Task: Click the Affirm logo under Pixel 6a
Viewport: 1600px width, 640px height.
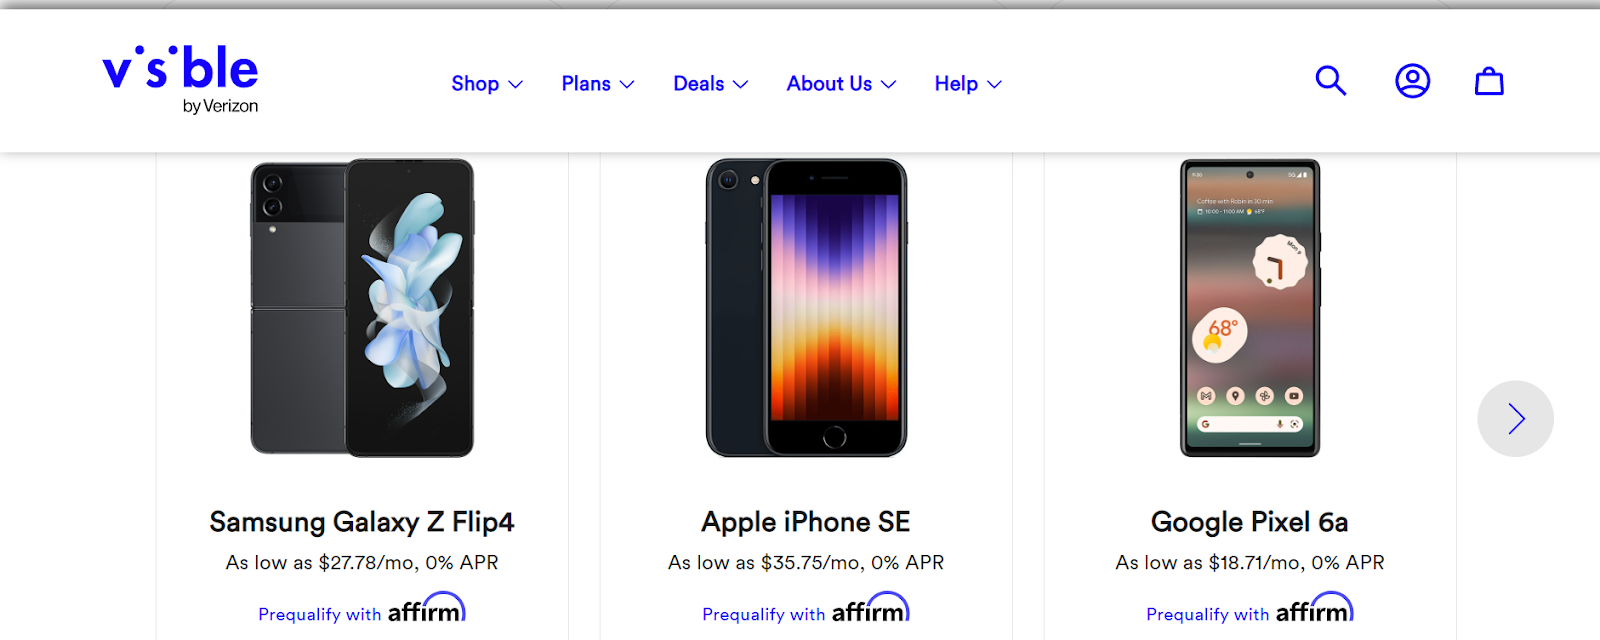Action: coord(1314,610)
